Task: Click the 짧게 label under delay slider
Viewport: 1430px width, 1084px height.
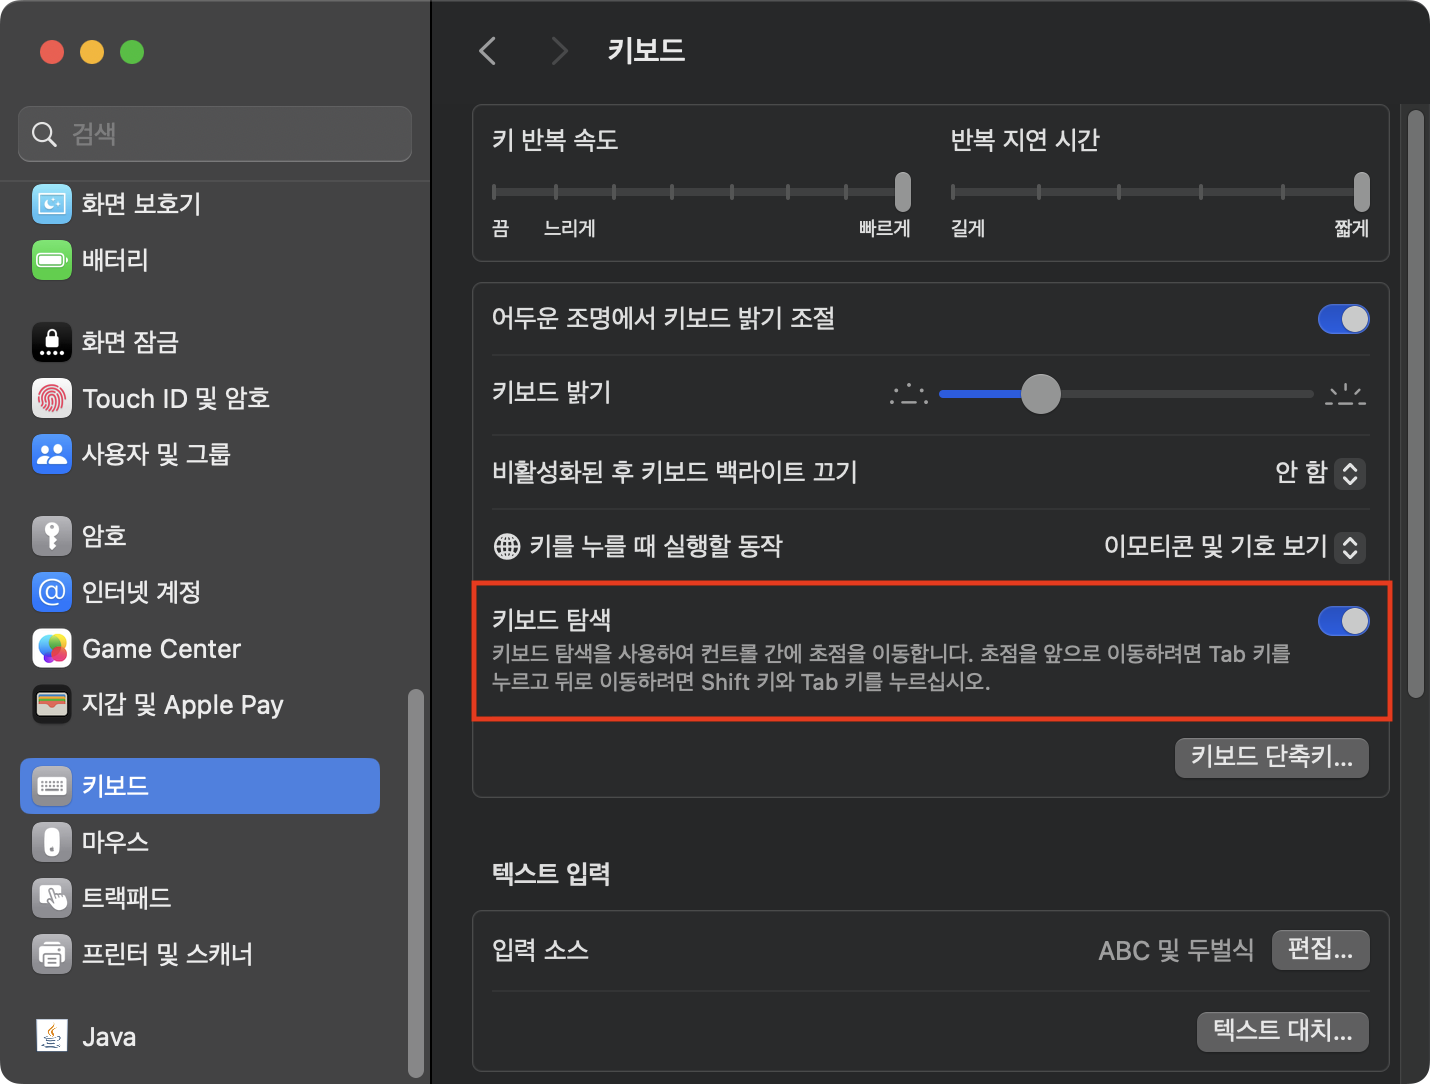Action: pyautogui.click(x=1352, y=228)
